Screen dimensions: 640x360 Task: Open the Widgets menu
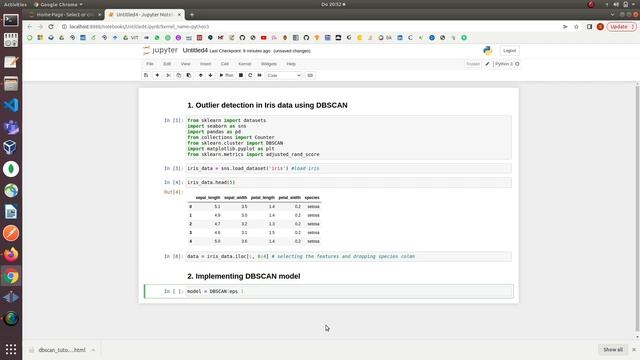pos(269,64)
